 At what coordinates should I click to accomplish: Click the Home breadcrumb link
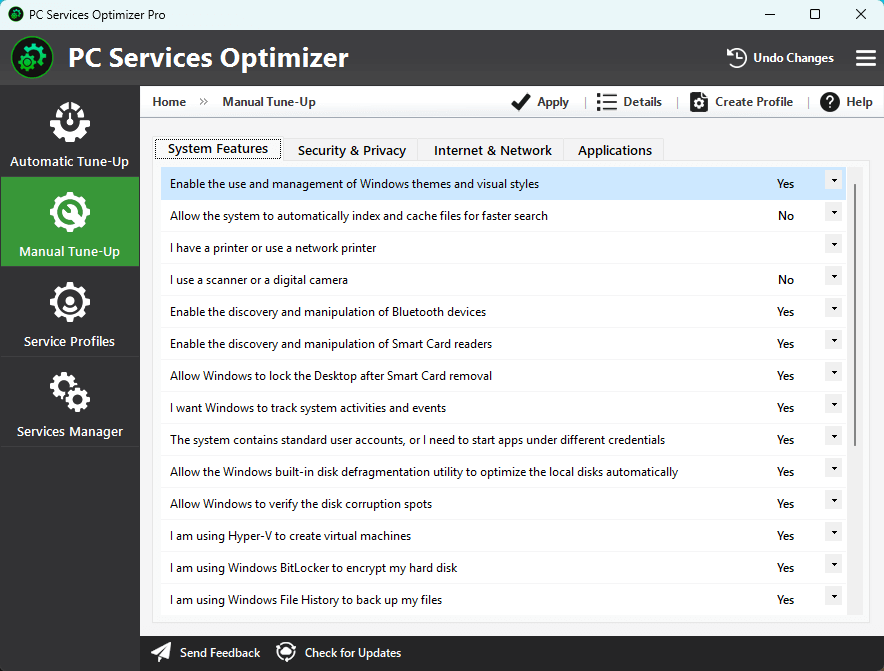pos(169,102)
